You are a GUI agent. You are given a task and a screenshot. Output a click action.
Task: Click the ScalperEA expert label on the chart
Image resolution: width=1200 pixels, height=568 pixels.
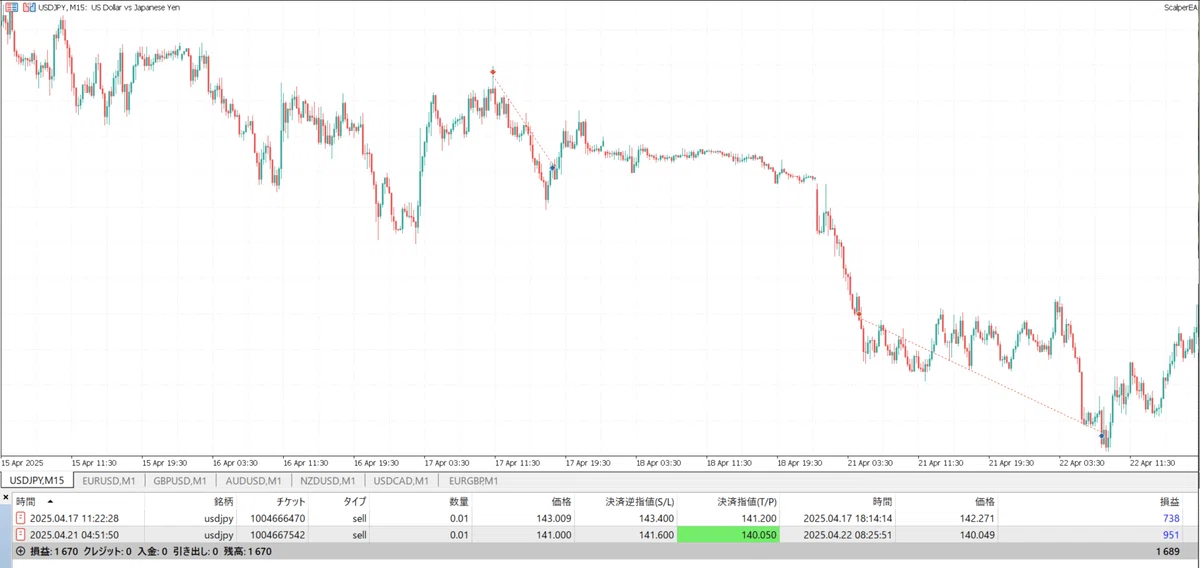coord(1181,7)
